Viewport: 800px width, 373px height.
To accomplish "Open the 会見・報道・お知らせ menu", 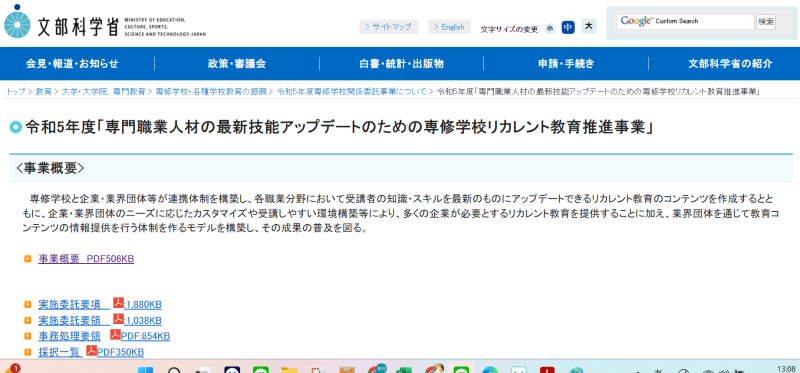I will click(72, 64).
